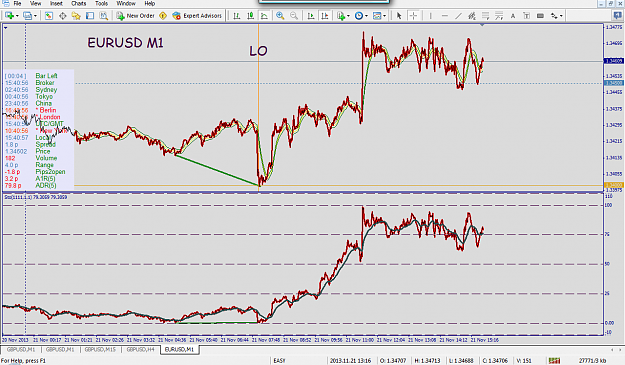The image size is (625, 365).
Task: Select the horizontal line tool
Action: coord(444,16)
